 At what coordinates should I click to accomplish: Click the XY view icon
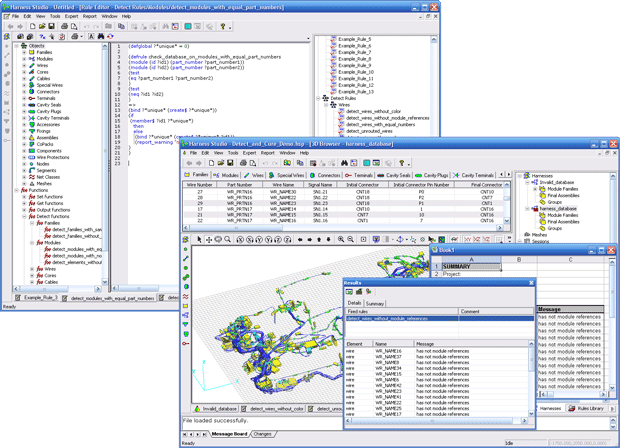click(468, 239)
